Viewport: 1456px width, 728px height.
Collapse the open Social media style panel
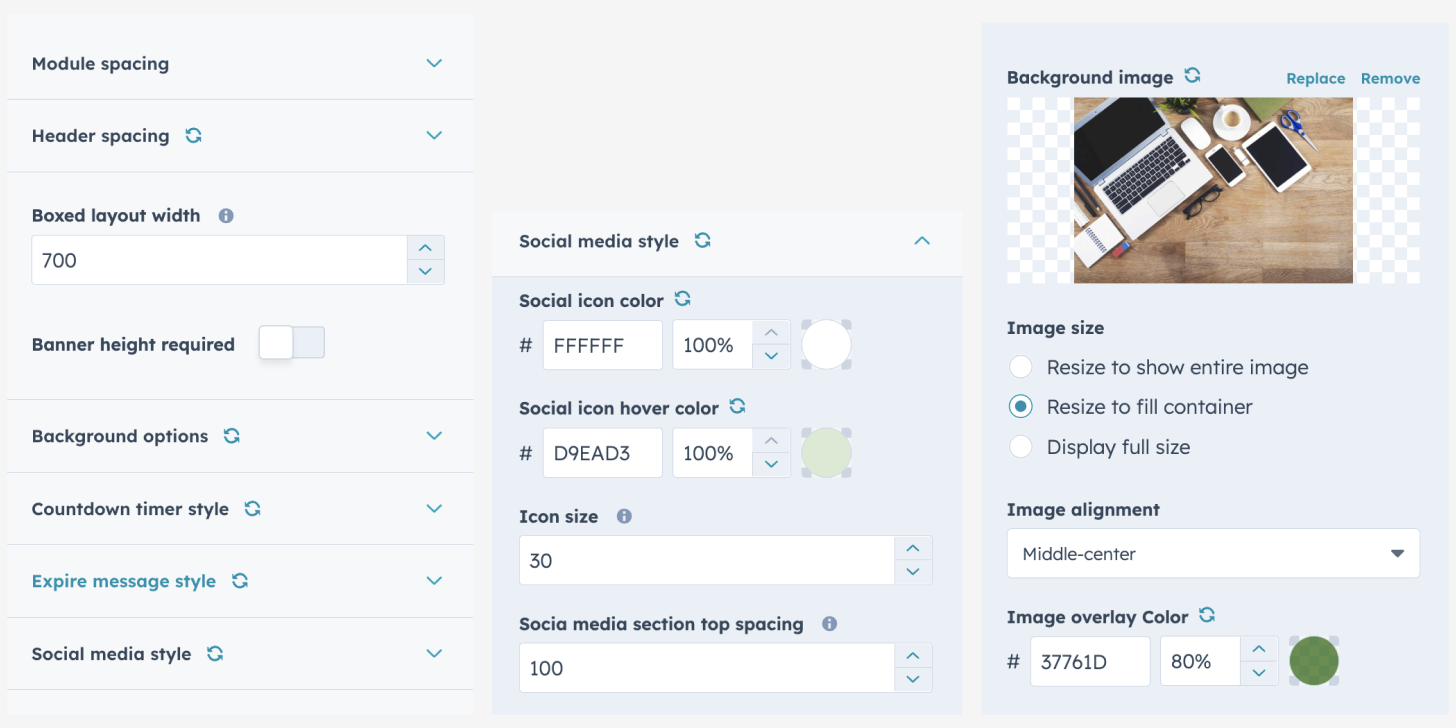pos(922,241)
